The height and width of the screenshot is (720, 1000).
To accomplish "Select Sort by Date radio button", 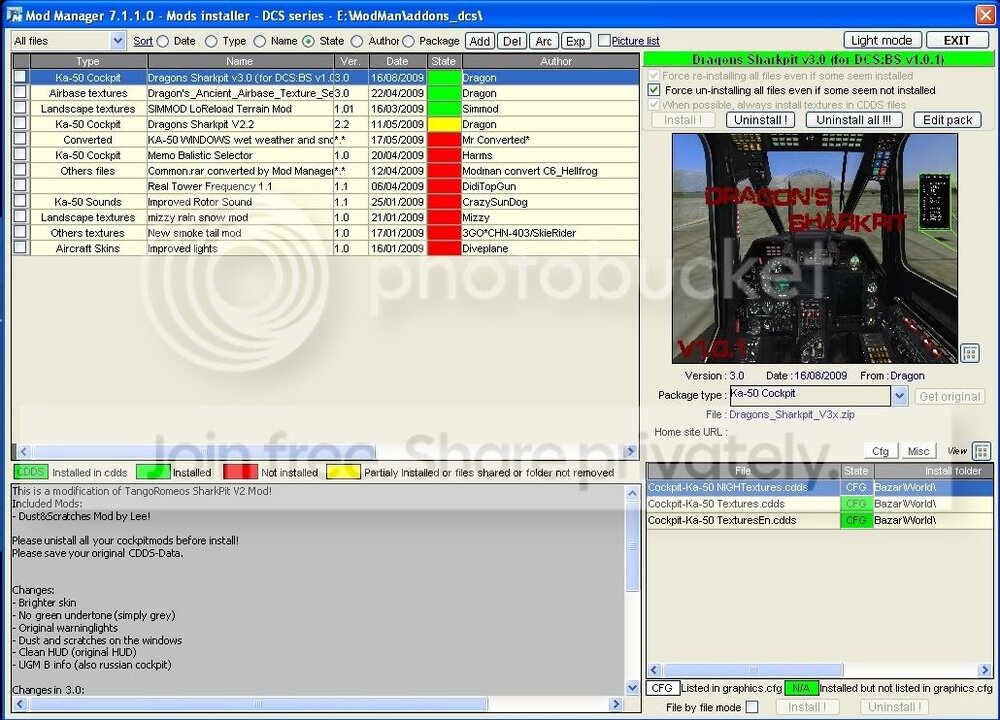I will (x=163, y=41).
